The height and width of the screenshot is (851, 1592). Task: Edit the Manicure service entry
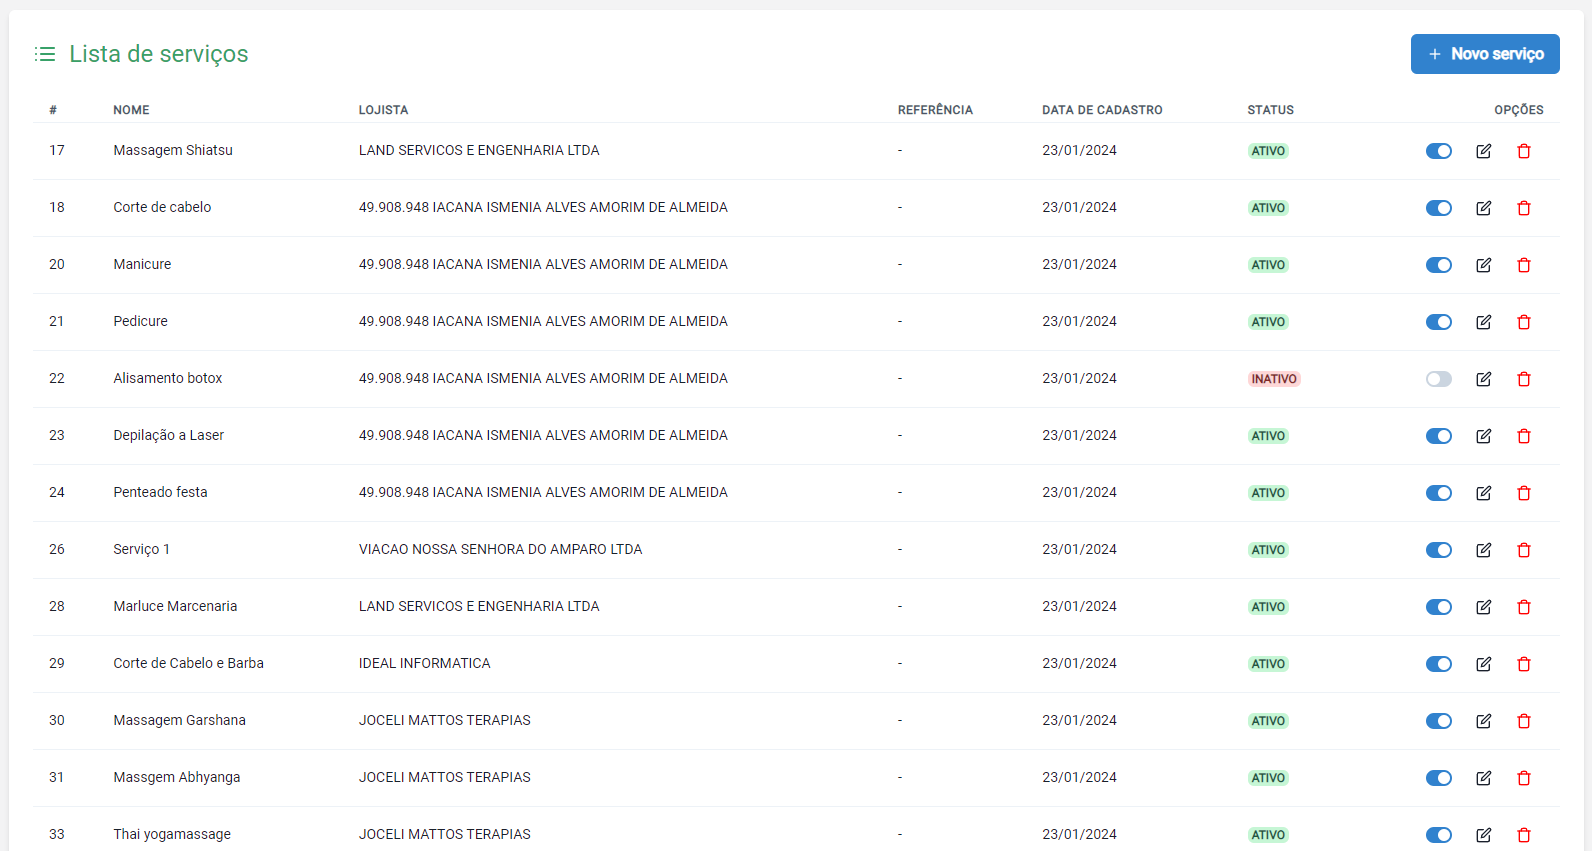click(1483, 265)
